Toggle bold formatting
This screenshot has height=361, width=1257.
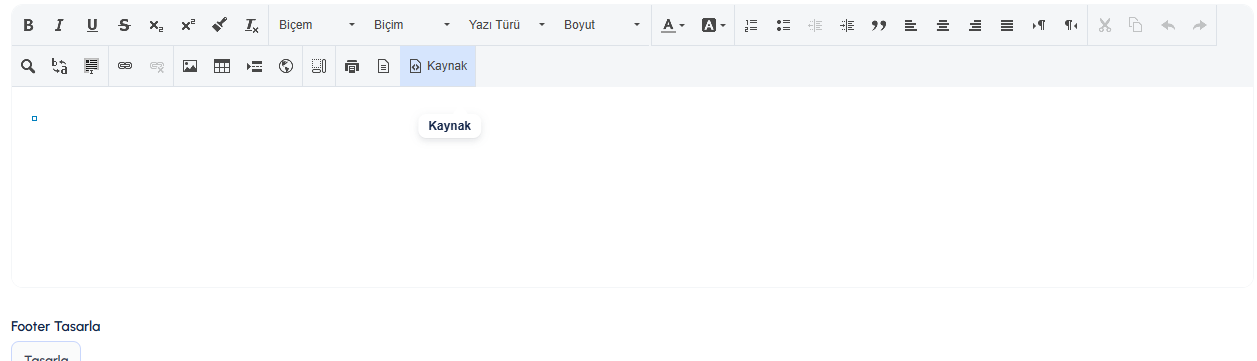28,25
